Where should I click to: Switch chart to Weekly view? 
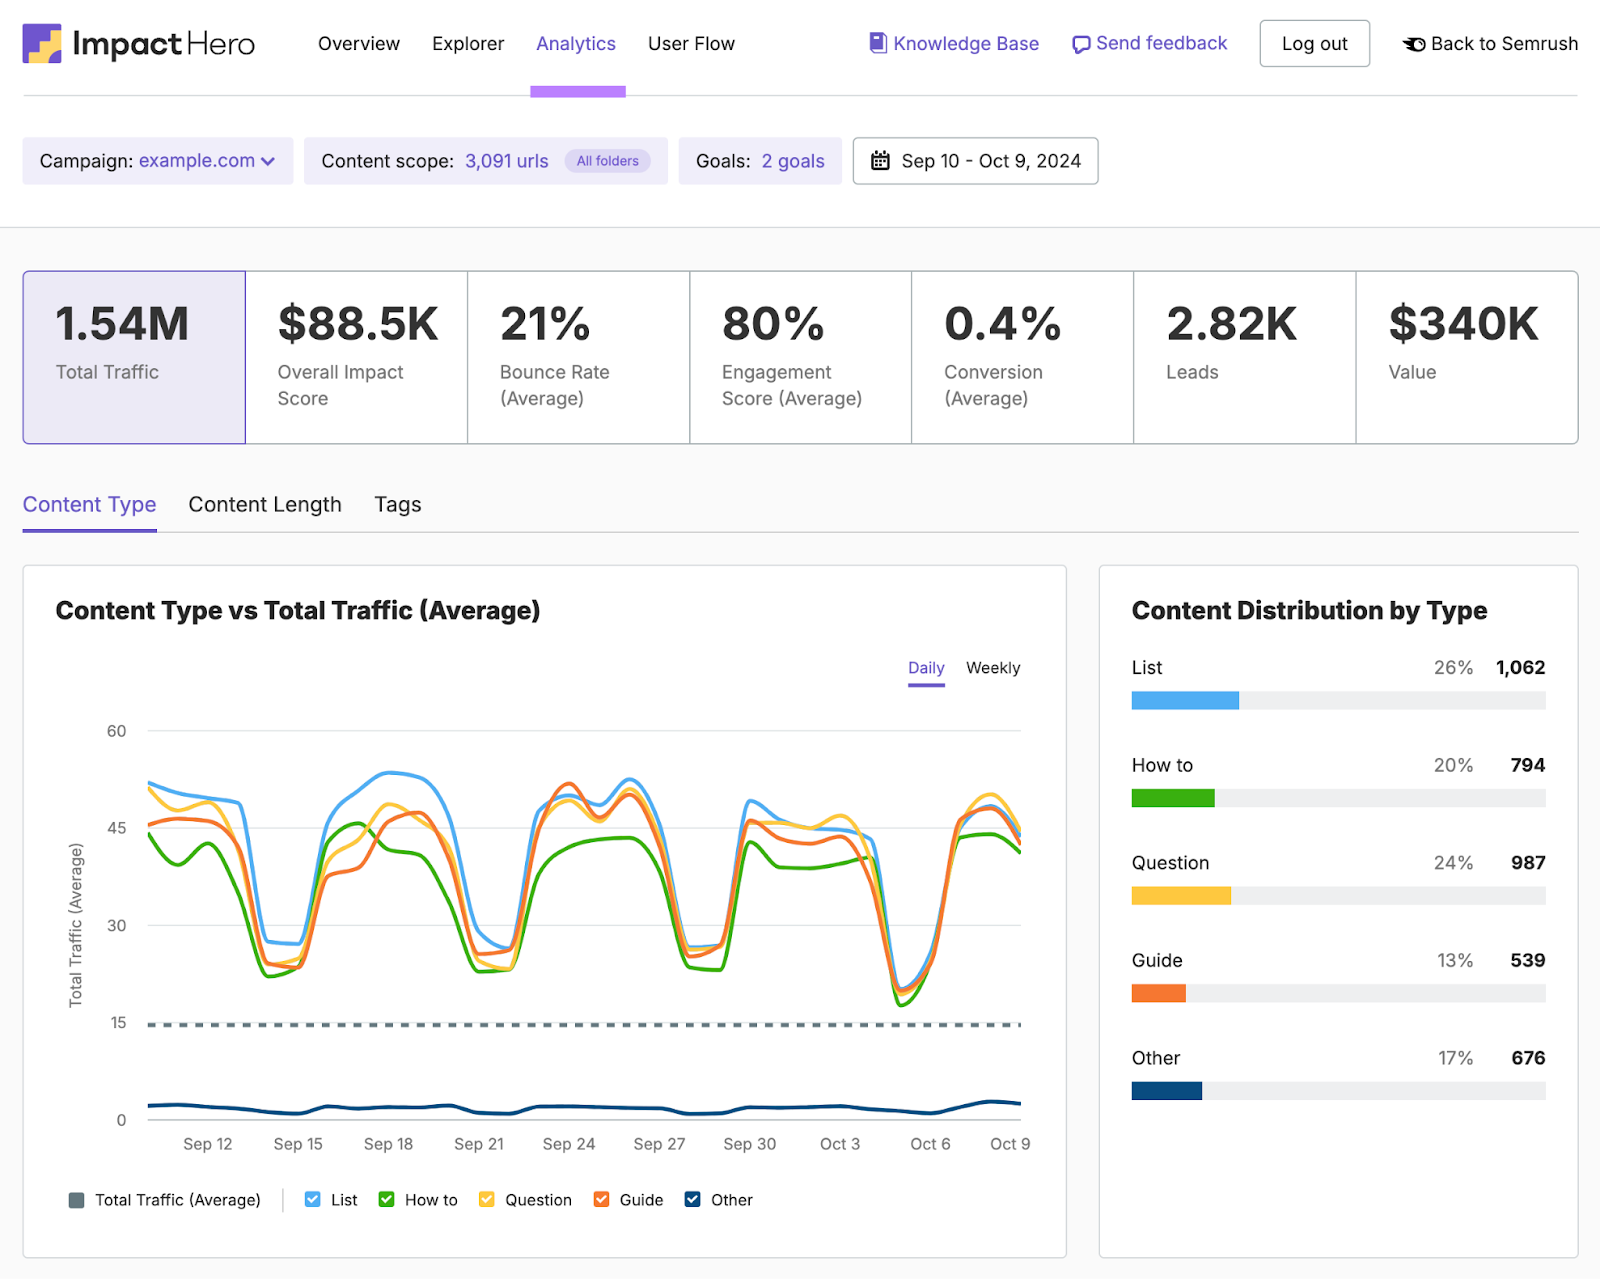coord(992,667)
